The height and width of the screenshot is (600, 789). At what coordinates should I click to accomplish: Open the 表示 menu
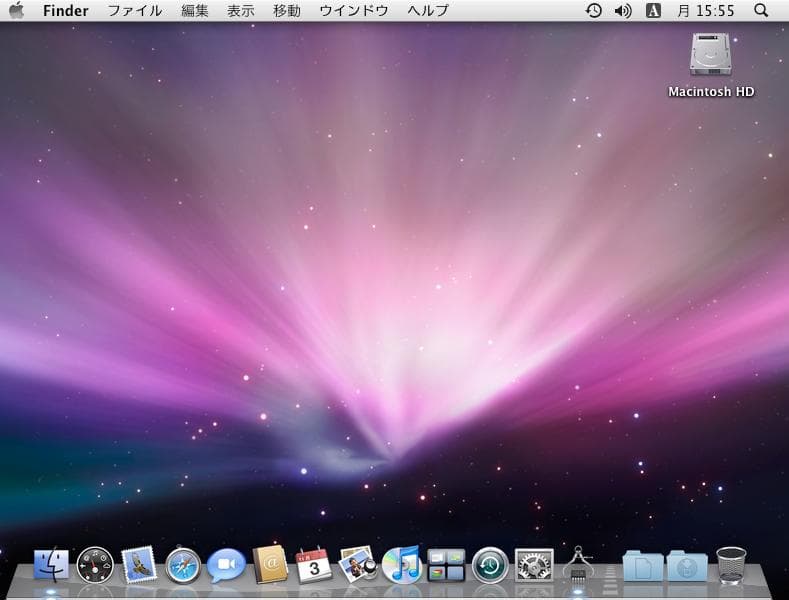[241, 11]
